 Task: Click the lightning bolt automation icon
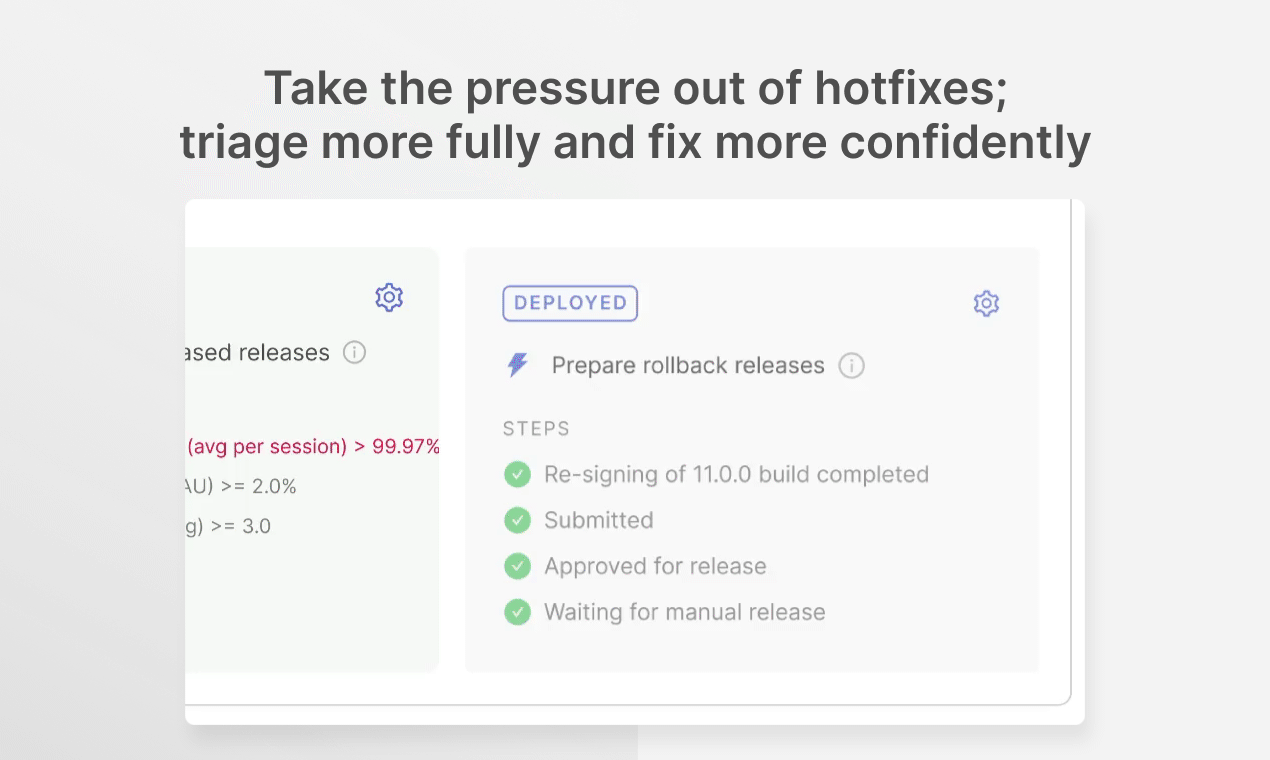[x=517, y=365]
